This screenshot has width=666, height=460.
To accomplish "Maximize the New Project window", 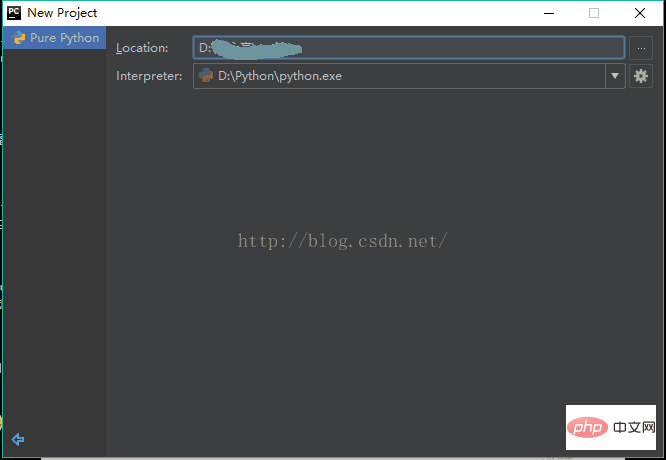I will (594, 13).
